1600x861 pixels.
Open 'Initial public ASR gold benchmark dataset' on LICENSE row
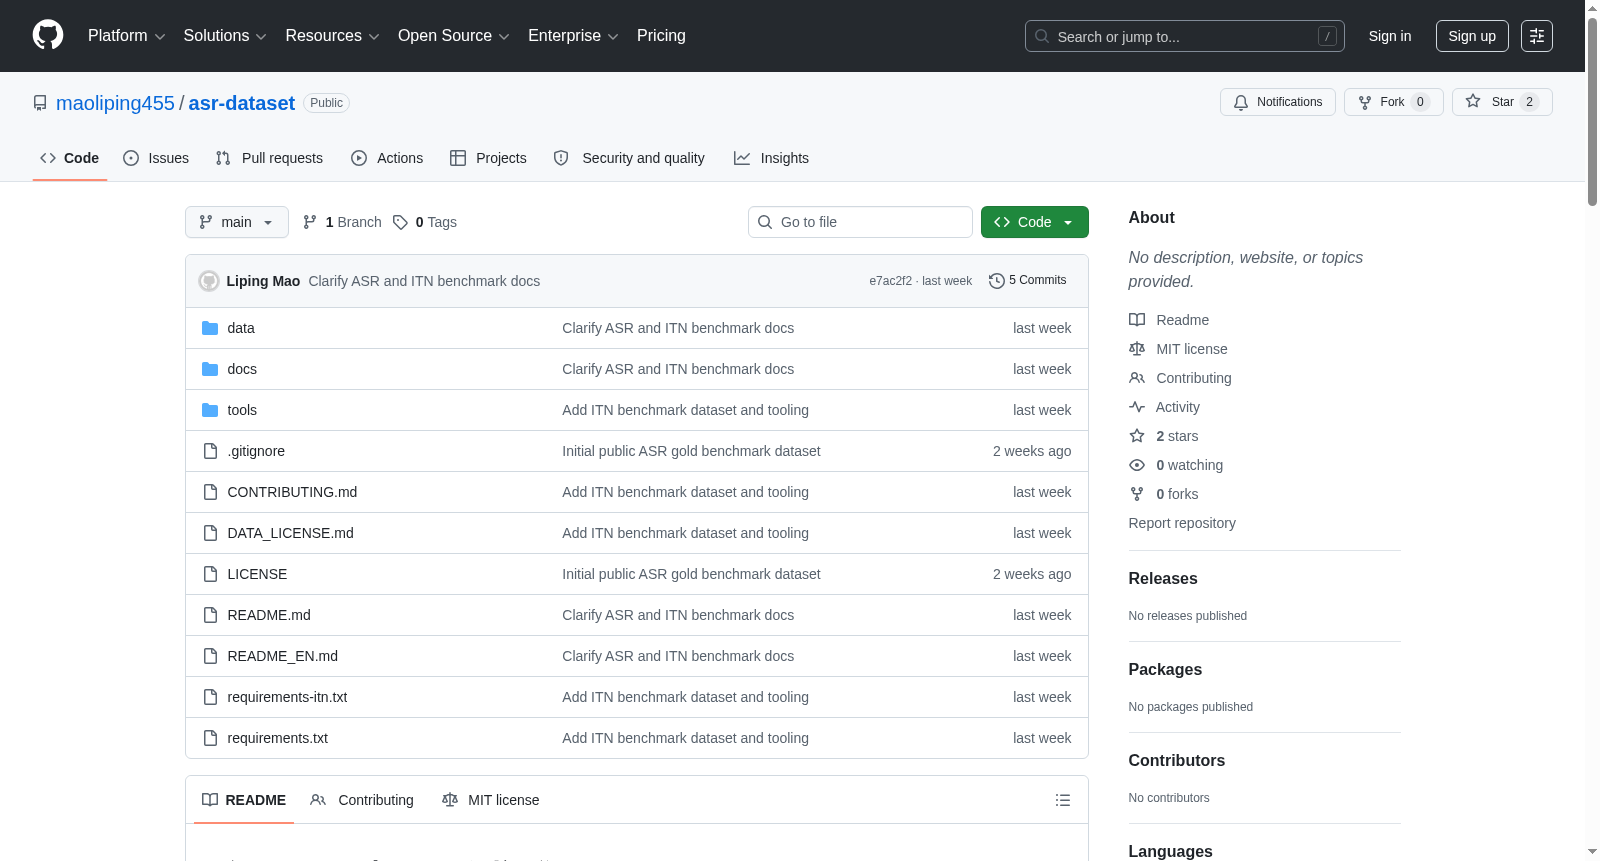click(x=691, y=574)
